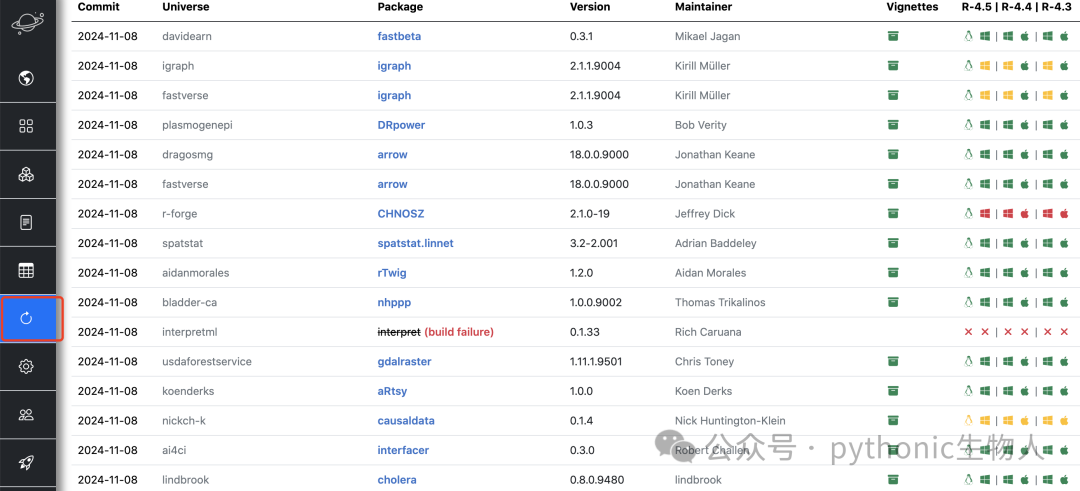Open vignettes icon for spatstat.linnet row
This screenshot has height=491, width=1080.
pyautogui.click(x=893, y=243)
